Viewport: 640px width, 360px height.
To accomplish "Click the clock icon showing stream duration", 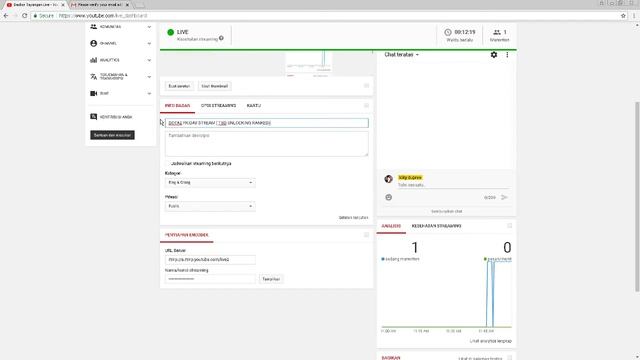I will point(448,32).
